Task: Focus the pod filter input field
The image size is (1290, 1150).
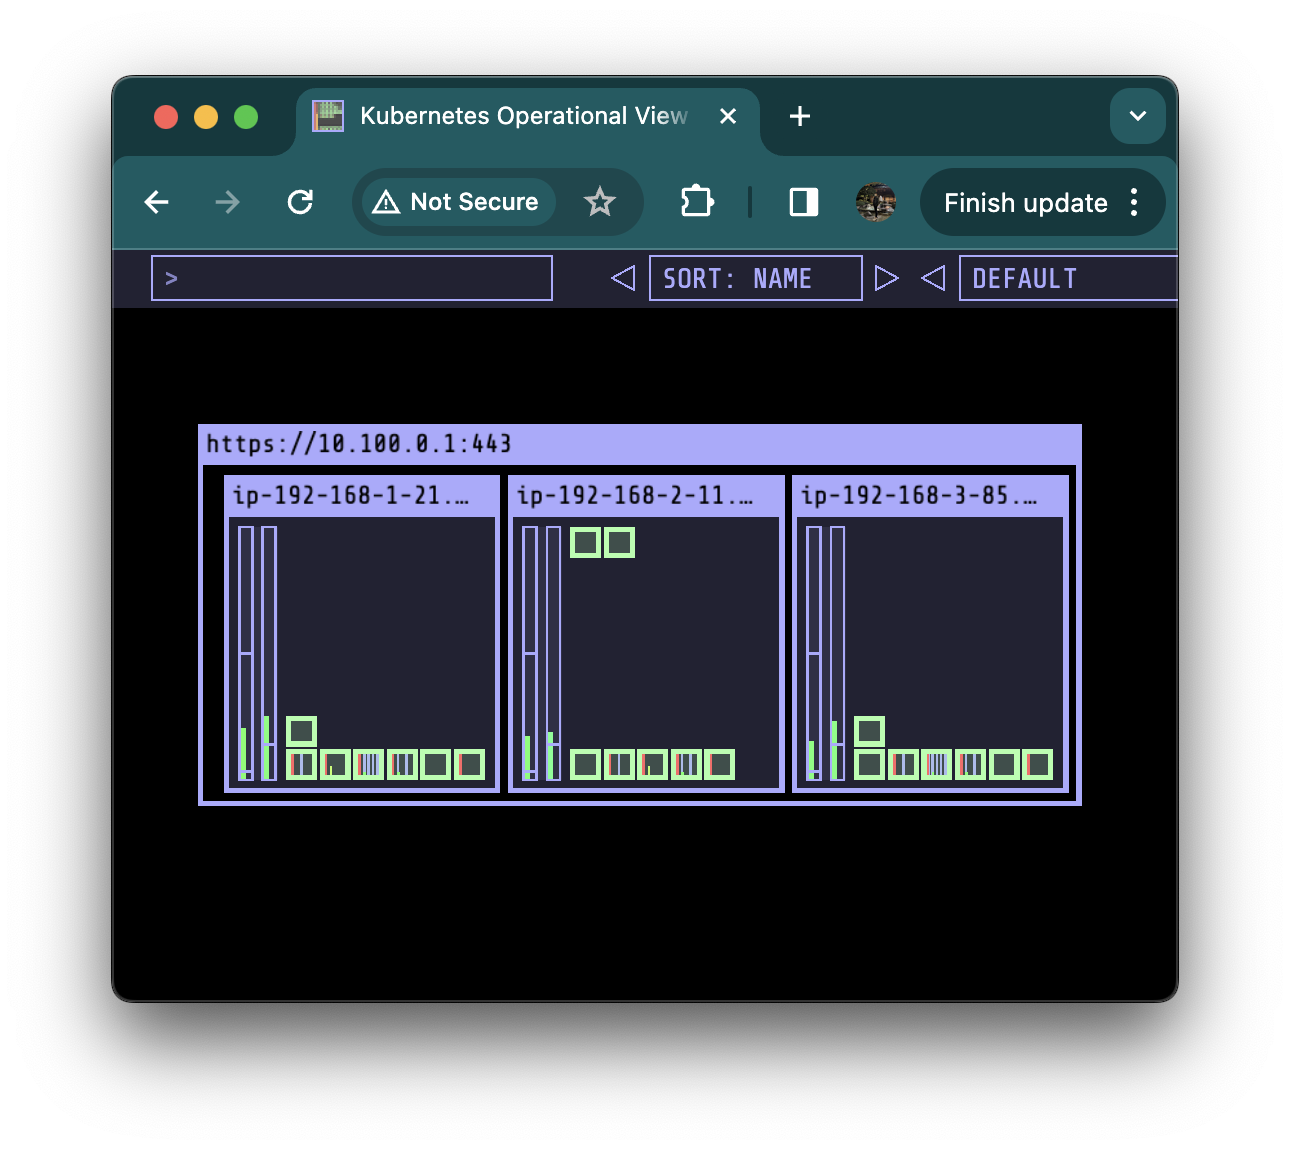Action: click(x=352, y=278)
